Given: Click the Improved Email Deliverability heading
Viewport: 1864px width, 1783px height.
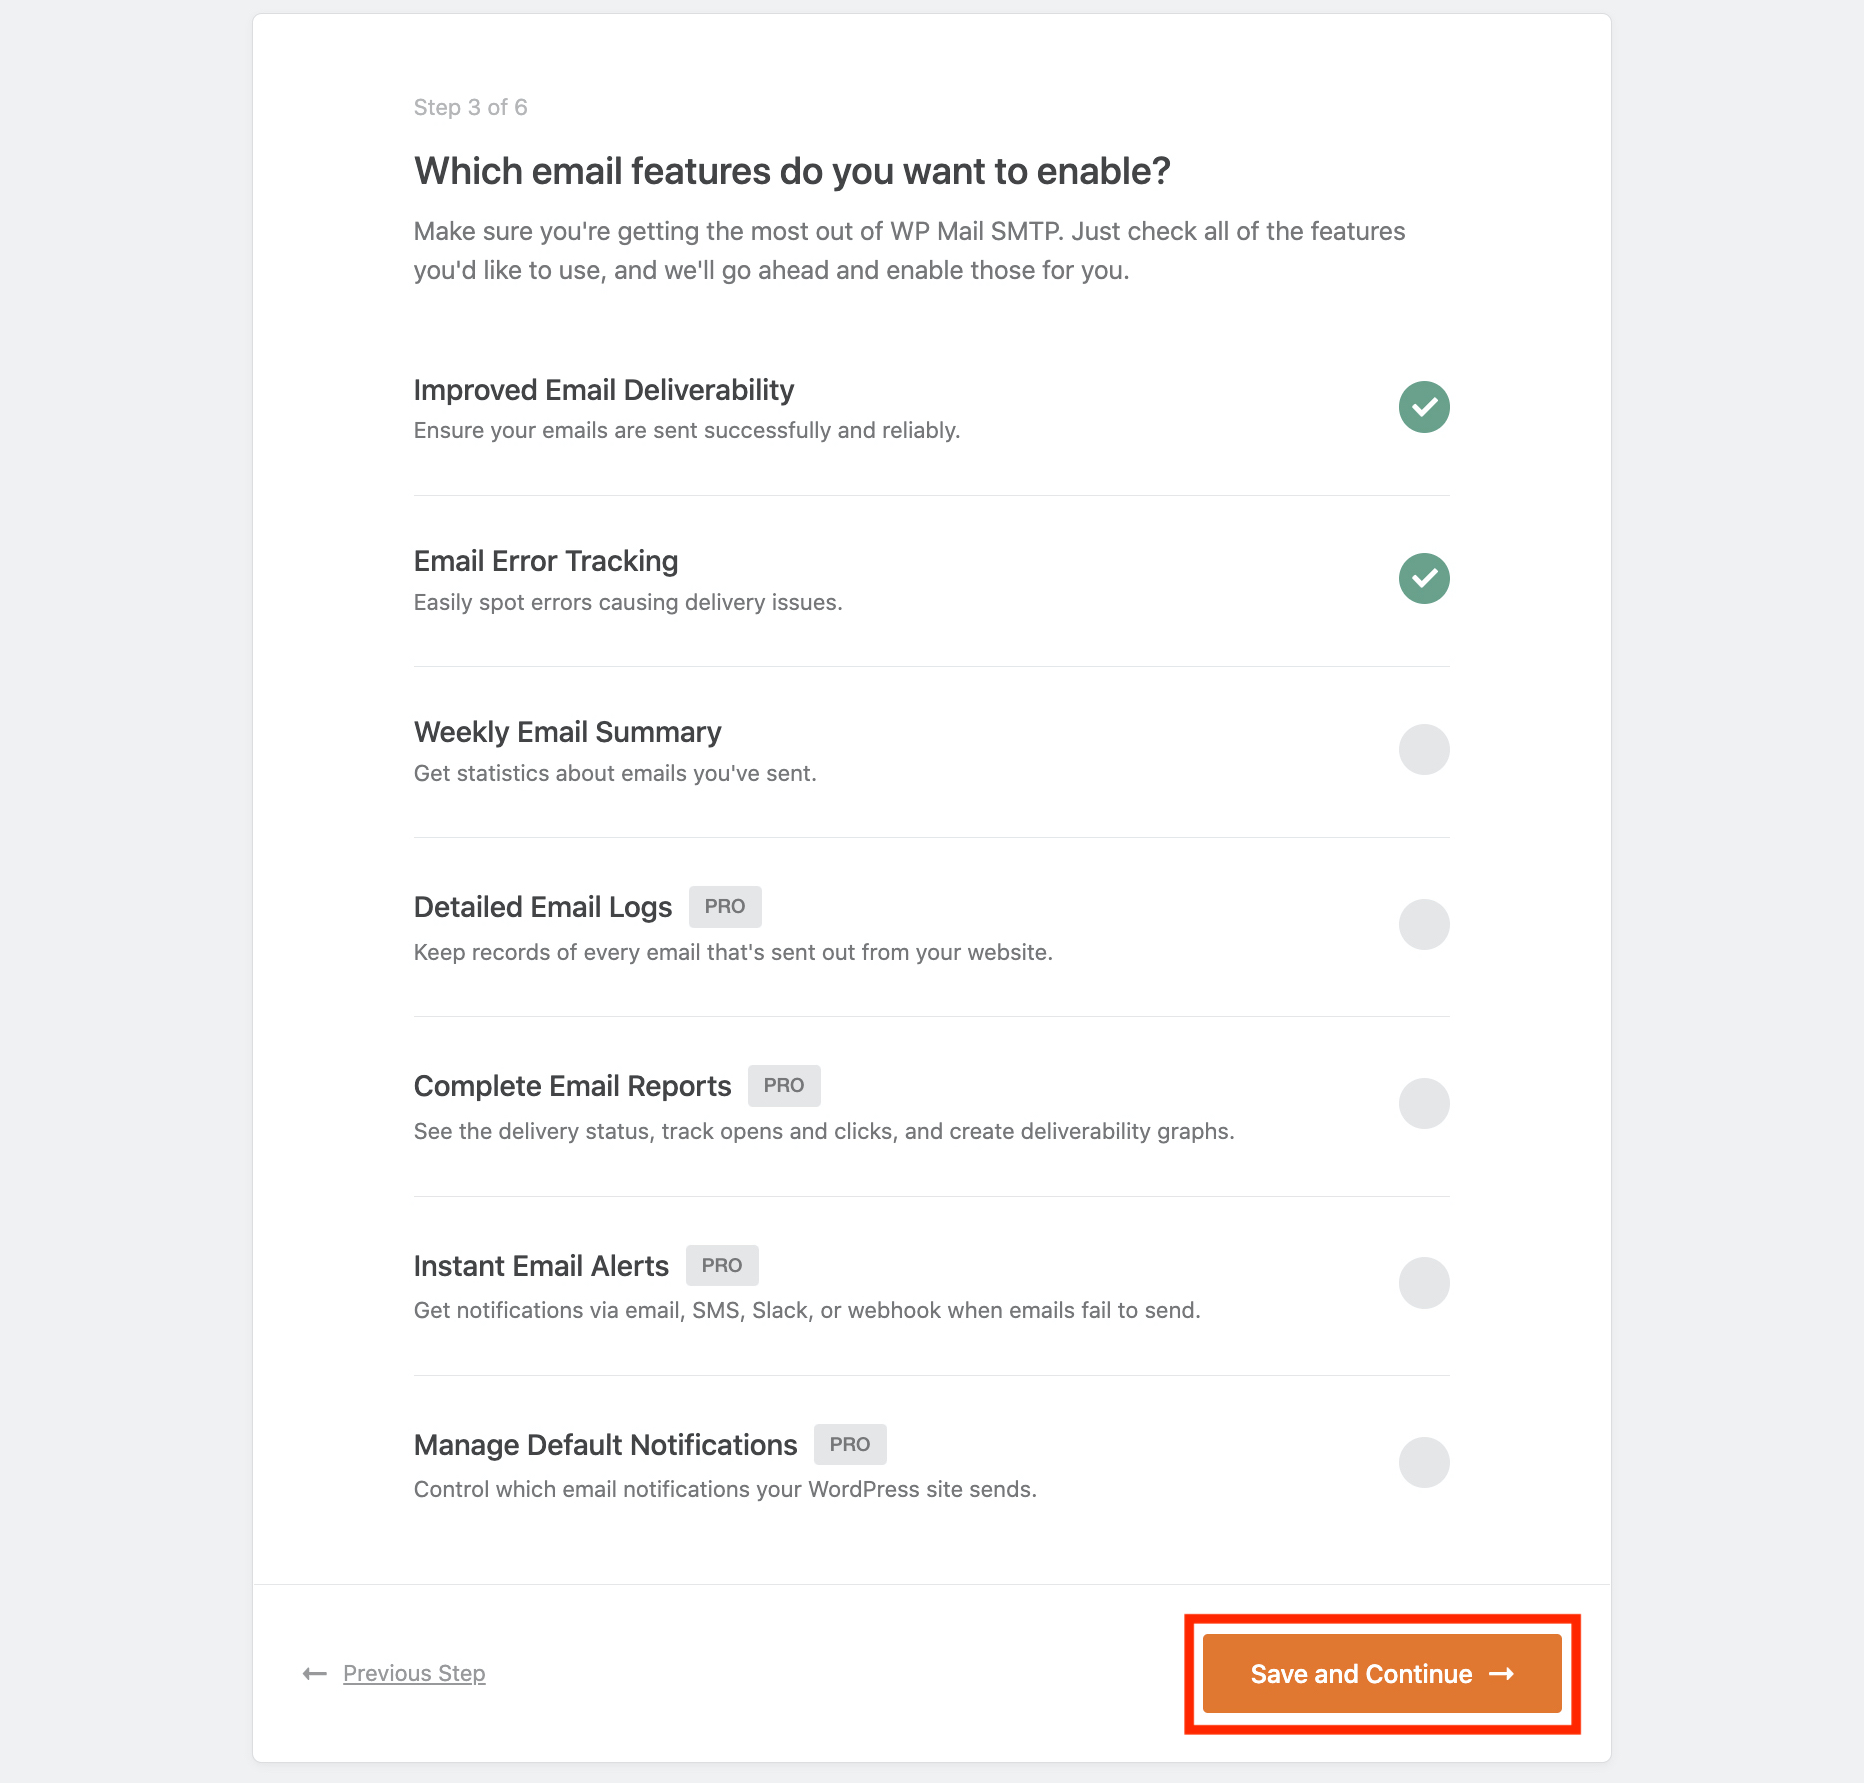Looking at the screenshot, I should (604, 390).
